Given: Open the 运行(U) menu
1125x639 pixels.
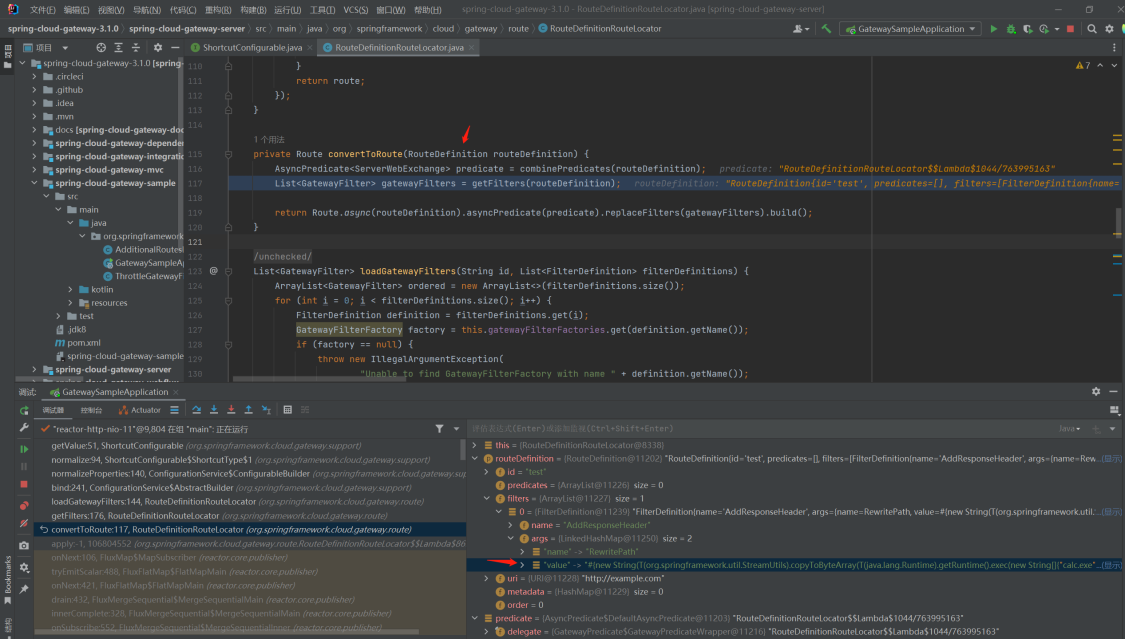Looking at the screenshot, I should coord(287,9).
